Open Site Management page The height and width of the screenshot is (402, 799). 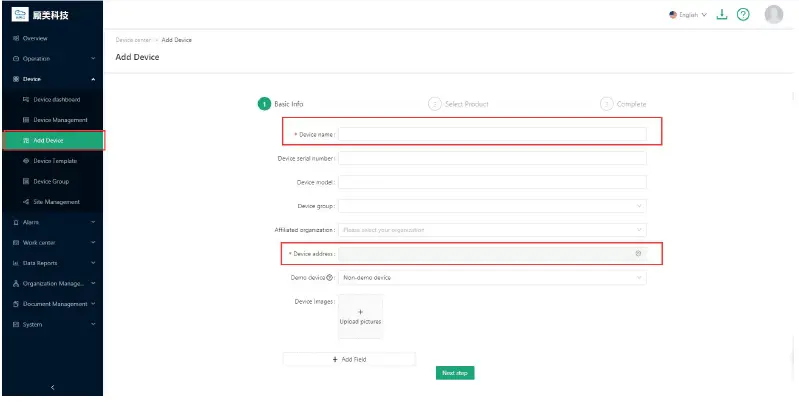point(57,202)
